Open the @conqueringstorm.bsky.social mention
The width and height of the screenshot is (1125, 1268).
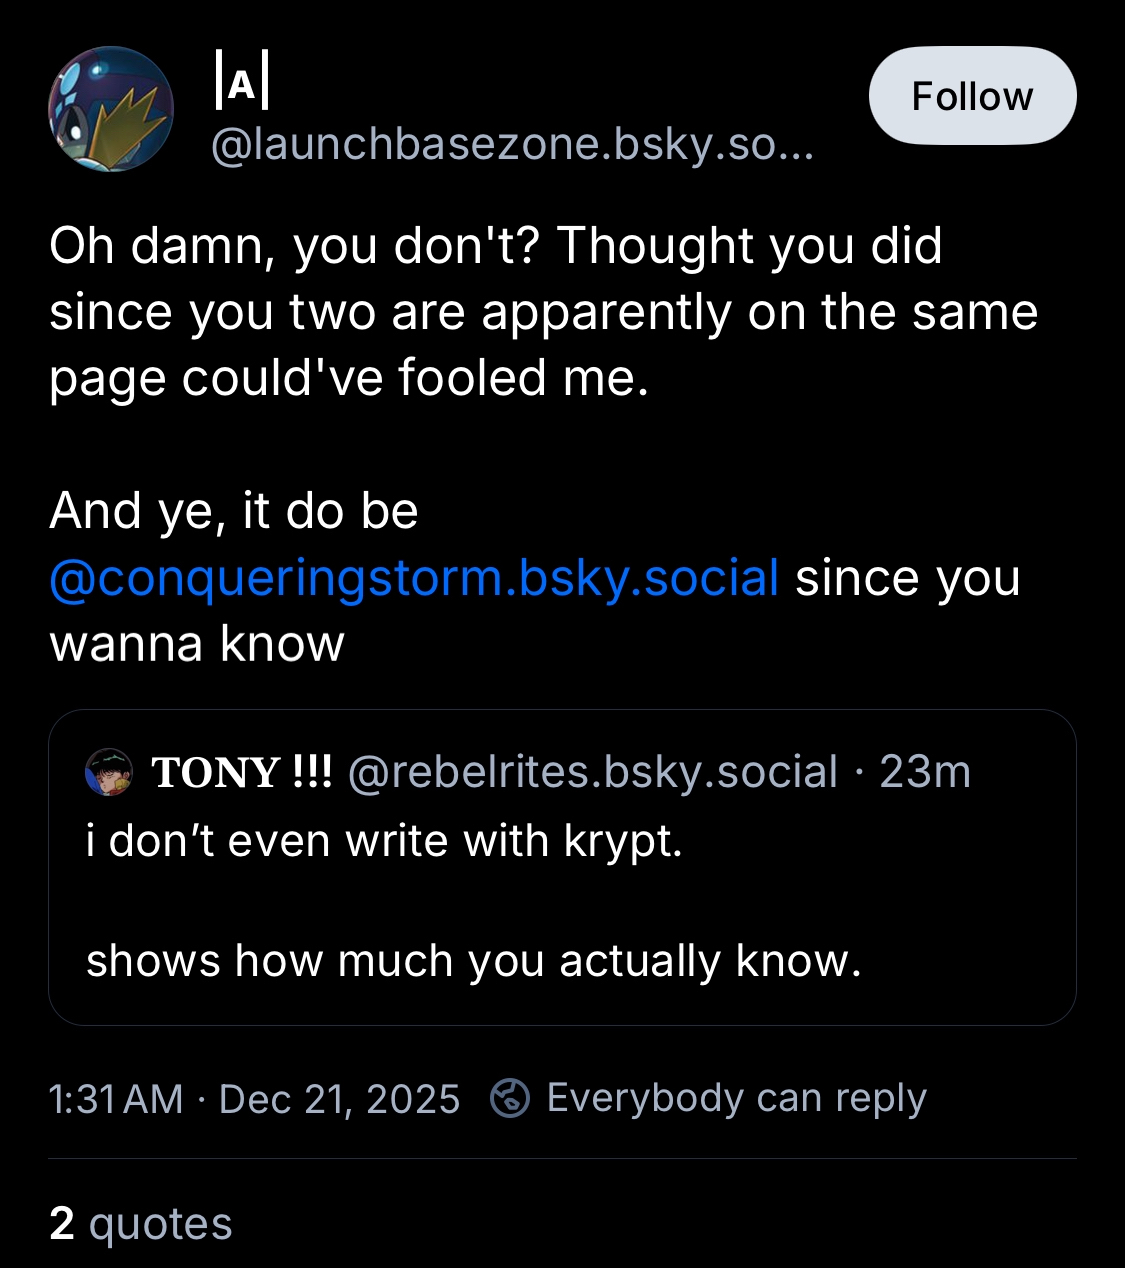click(414, 578)
